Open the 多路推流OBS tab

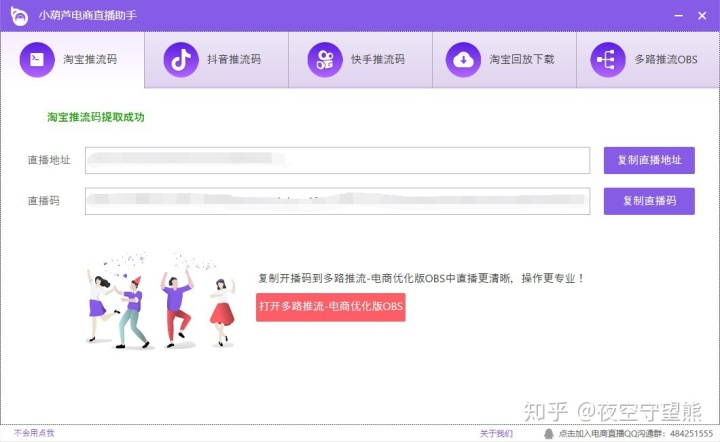click(x=648, y=60)
